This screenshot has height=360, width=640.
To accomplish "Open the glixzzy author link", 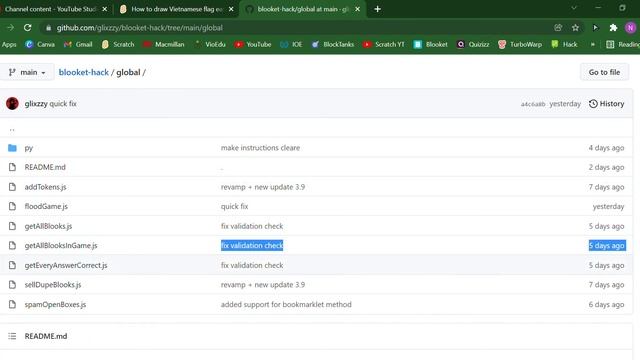I will tap(36, 104).
